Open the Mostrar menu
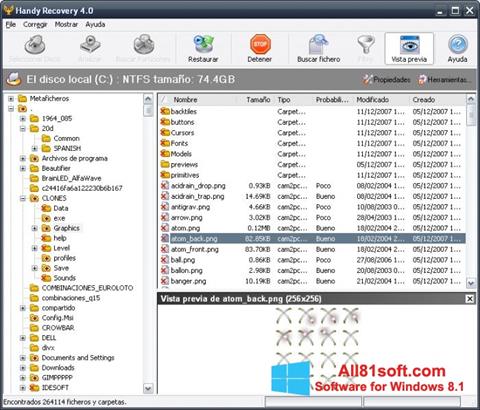The width and height of the screenshot is (480, 410). point(66,24)
